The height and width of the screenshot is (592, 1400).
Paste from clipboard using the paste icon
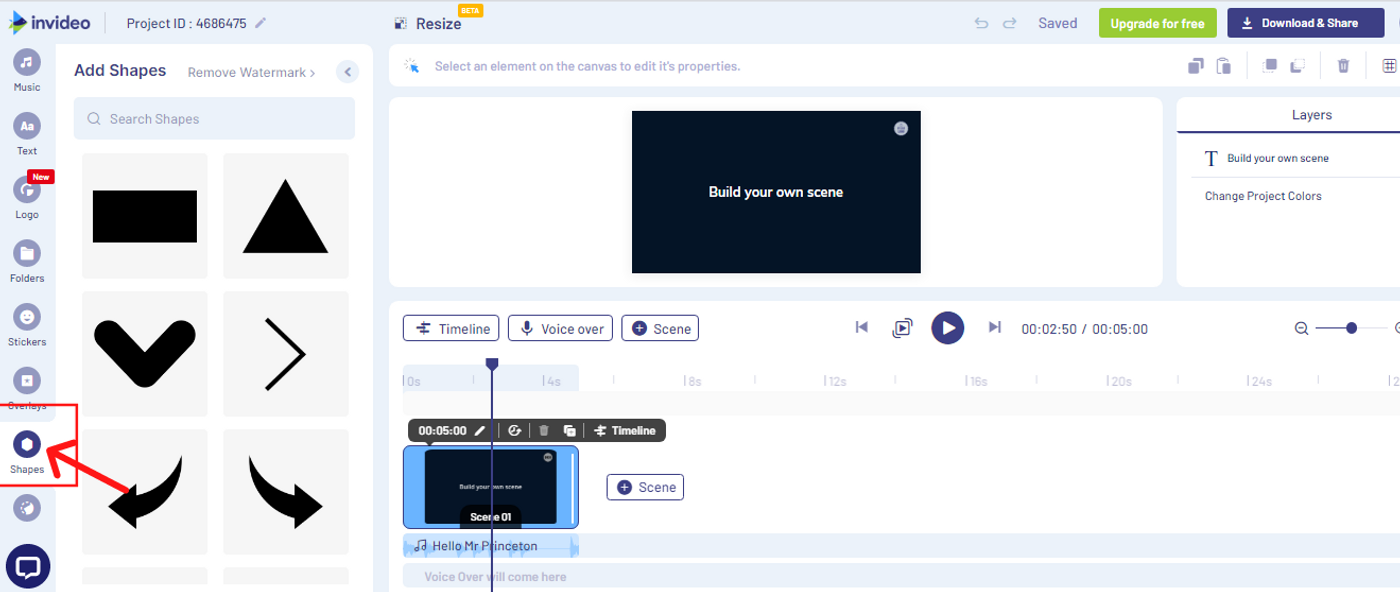click(x=1223, y=65)
